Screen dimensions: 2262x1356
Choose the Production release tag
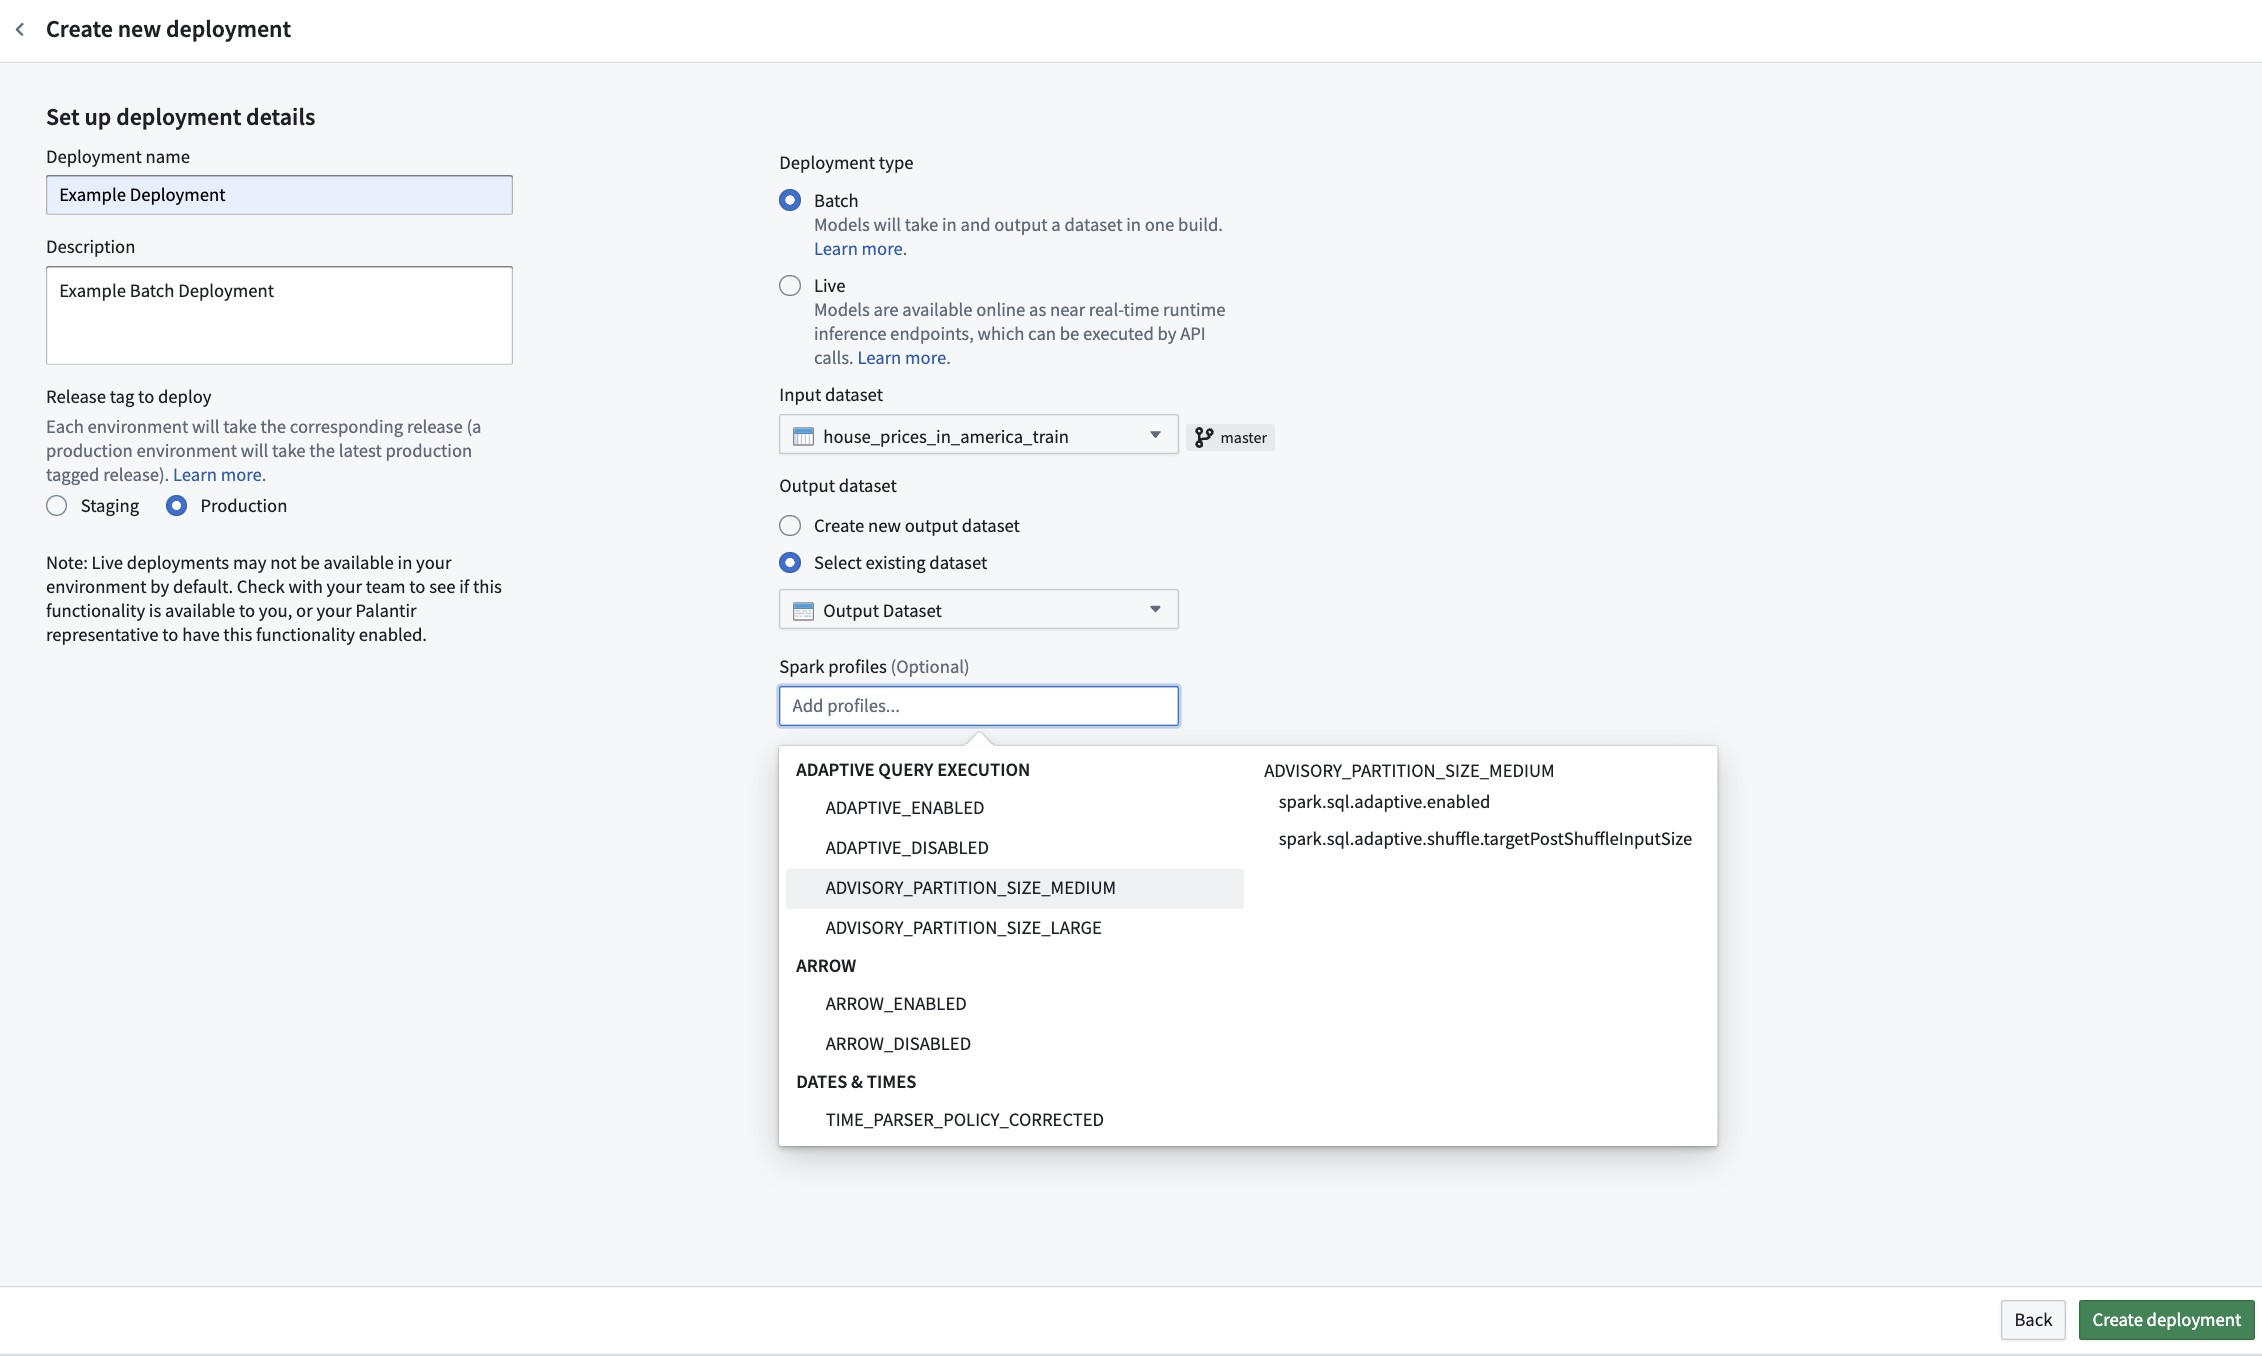(176, 505)
